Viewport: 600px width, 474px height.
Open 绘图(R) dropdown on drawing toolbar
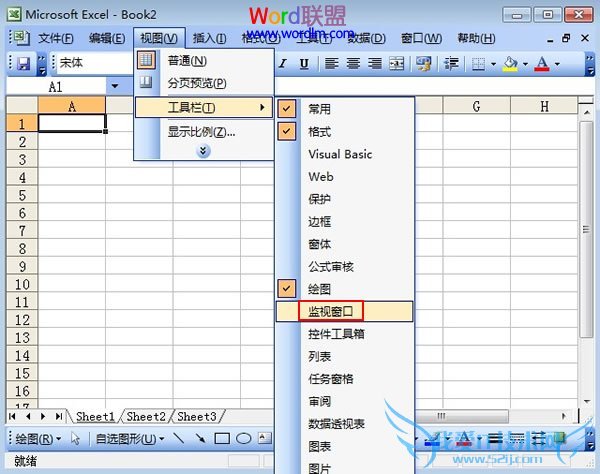click(38, 438)
